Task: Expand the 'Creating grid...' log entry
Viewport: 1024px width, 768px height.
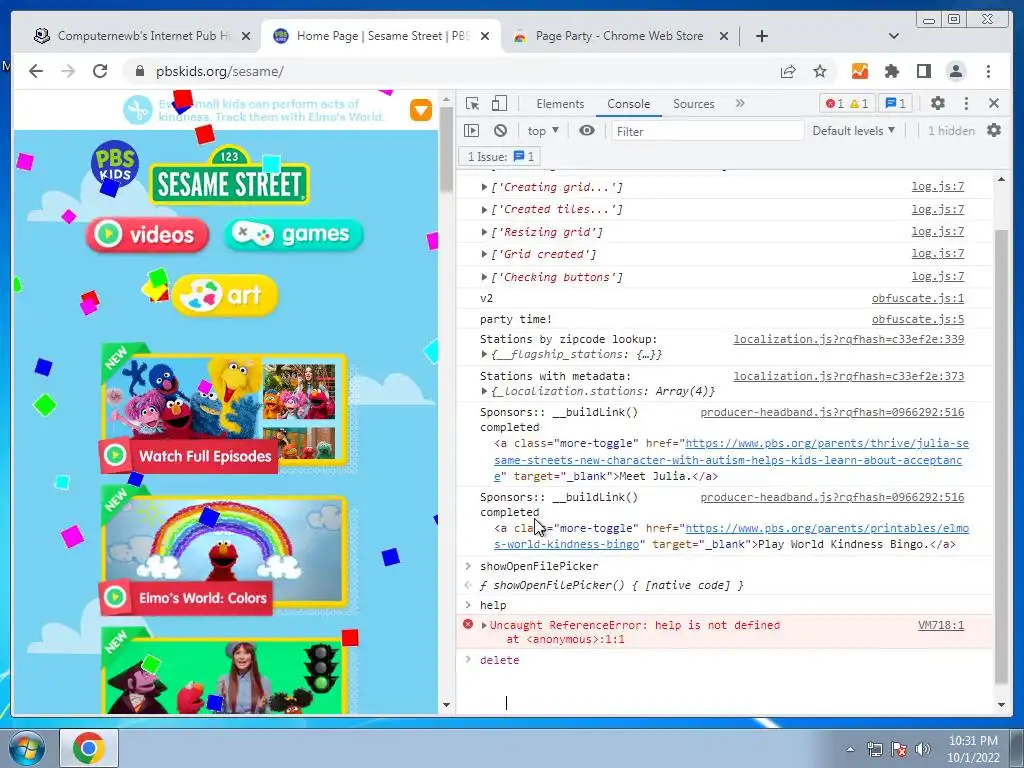Action: coord(484,187)
